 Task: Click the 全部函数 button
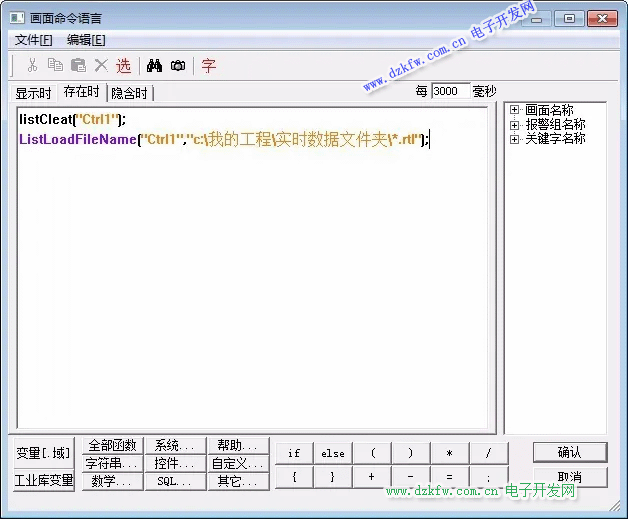tap(112, 445)
